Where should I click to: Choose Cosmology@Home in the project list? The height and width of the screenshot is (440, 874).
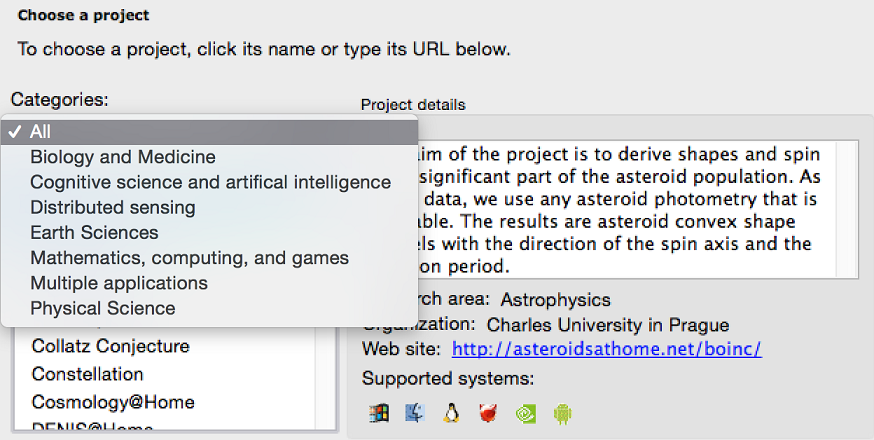(113, 402)
